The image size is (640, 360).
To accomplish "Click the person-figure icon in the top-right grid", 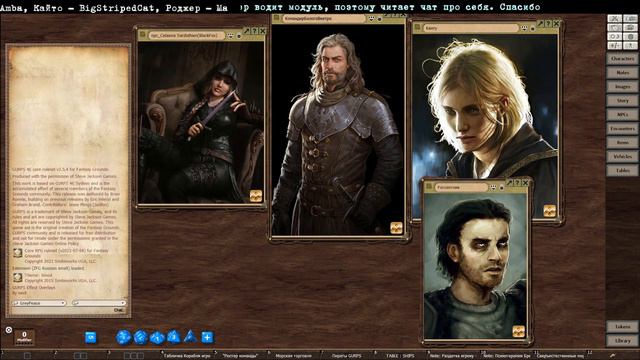I will (631, 46).
